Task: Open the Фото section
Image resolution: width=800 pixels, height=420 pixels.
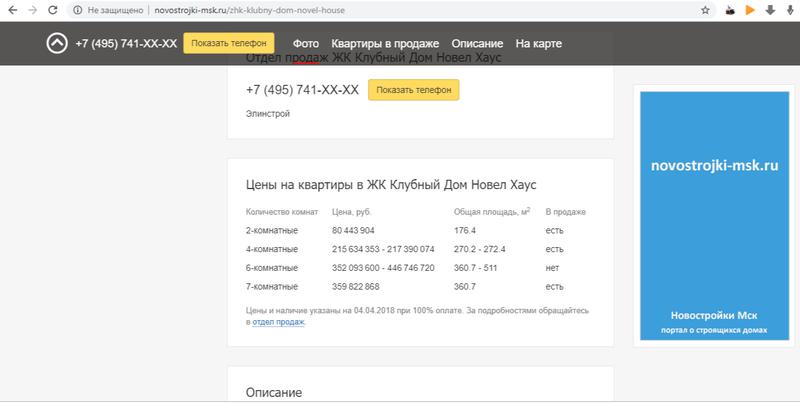Action: (x=306, y=44)
